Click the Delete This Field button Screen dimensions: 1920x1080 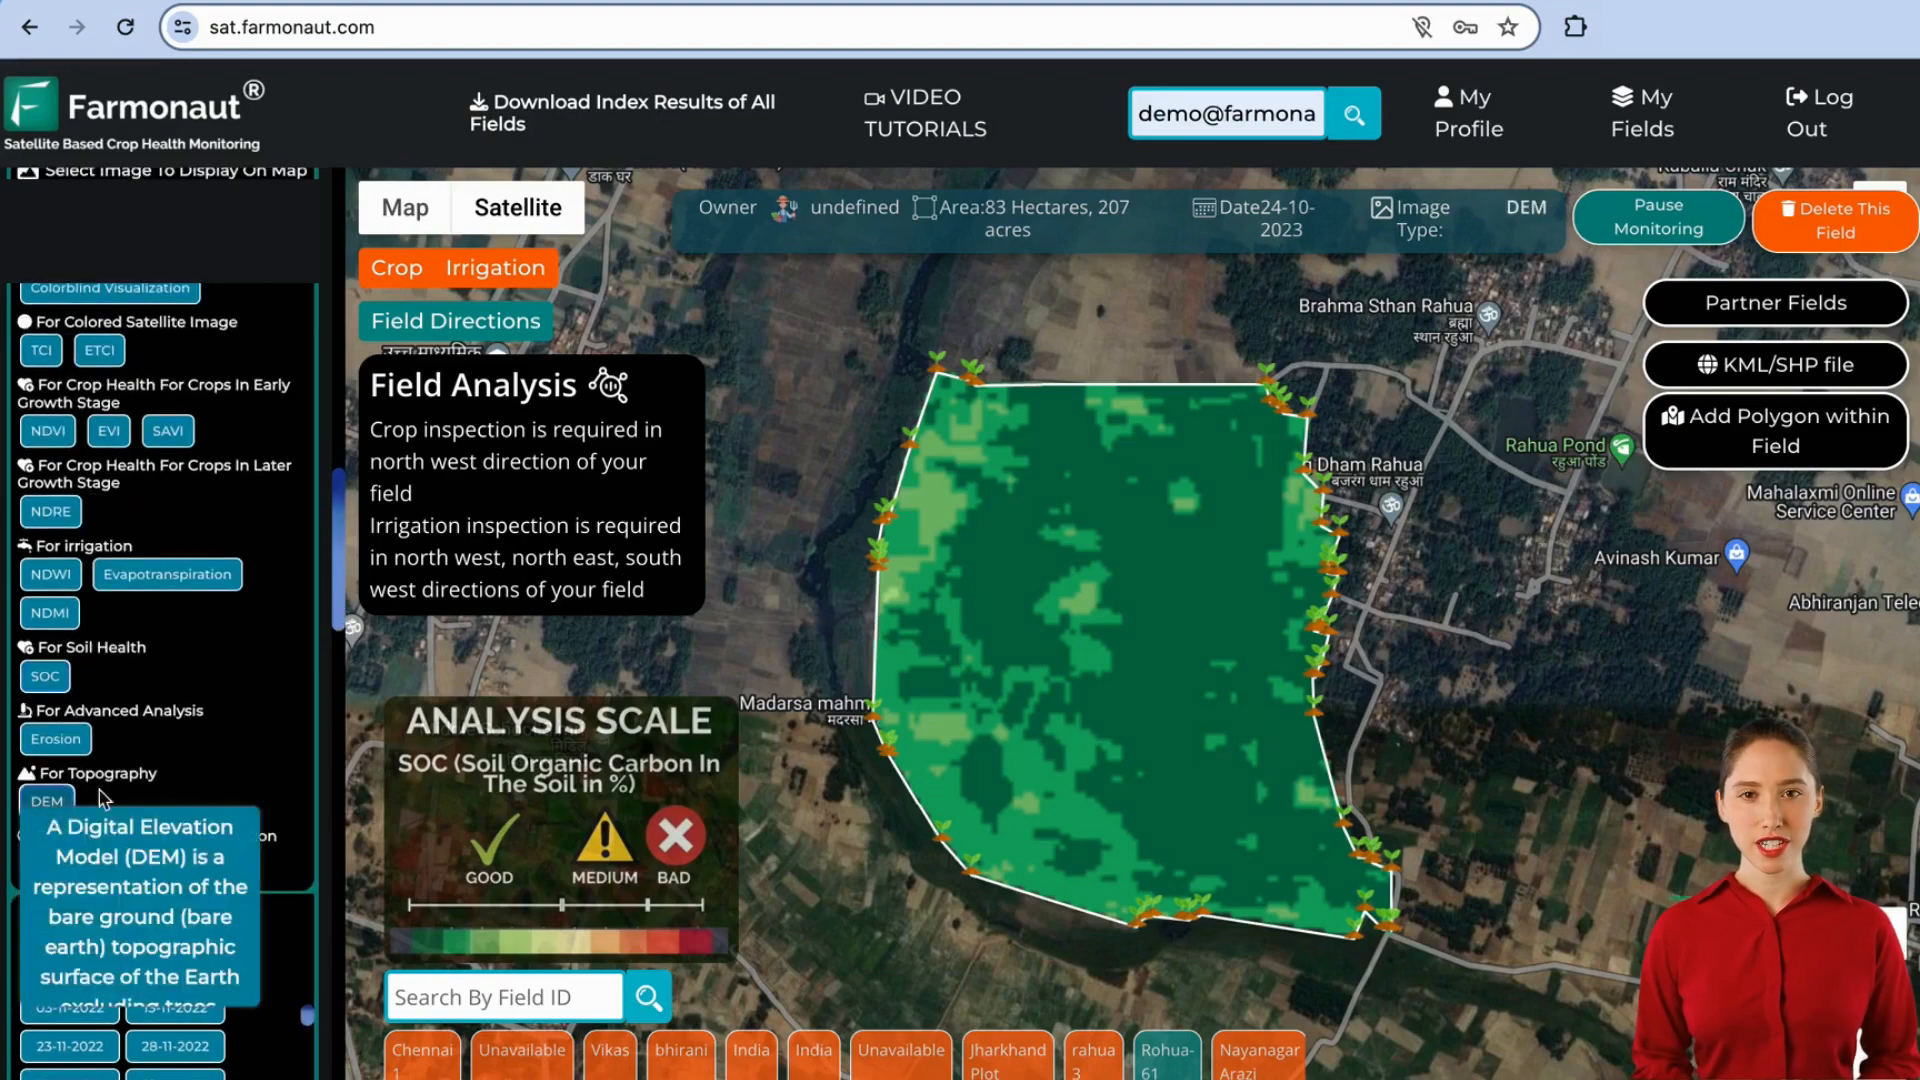click(1836, 220)
